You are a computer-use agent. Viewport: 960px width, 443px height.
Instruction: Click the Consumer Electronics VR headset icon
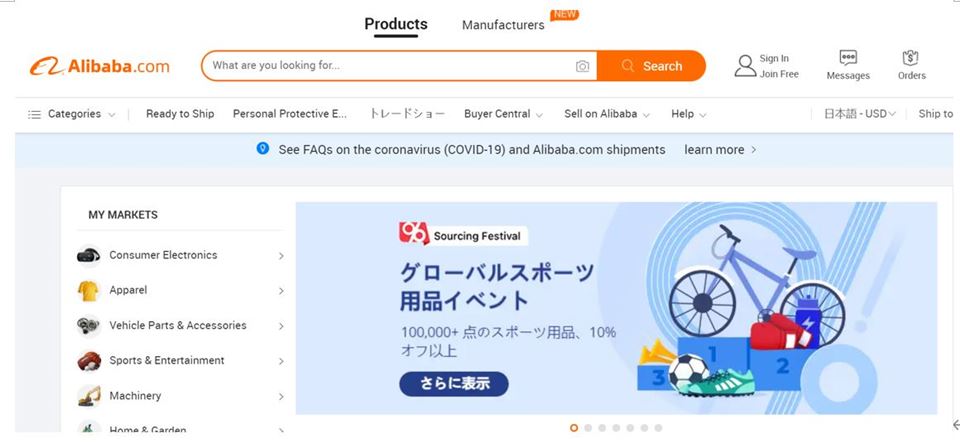89,255
